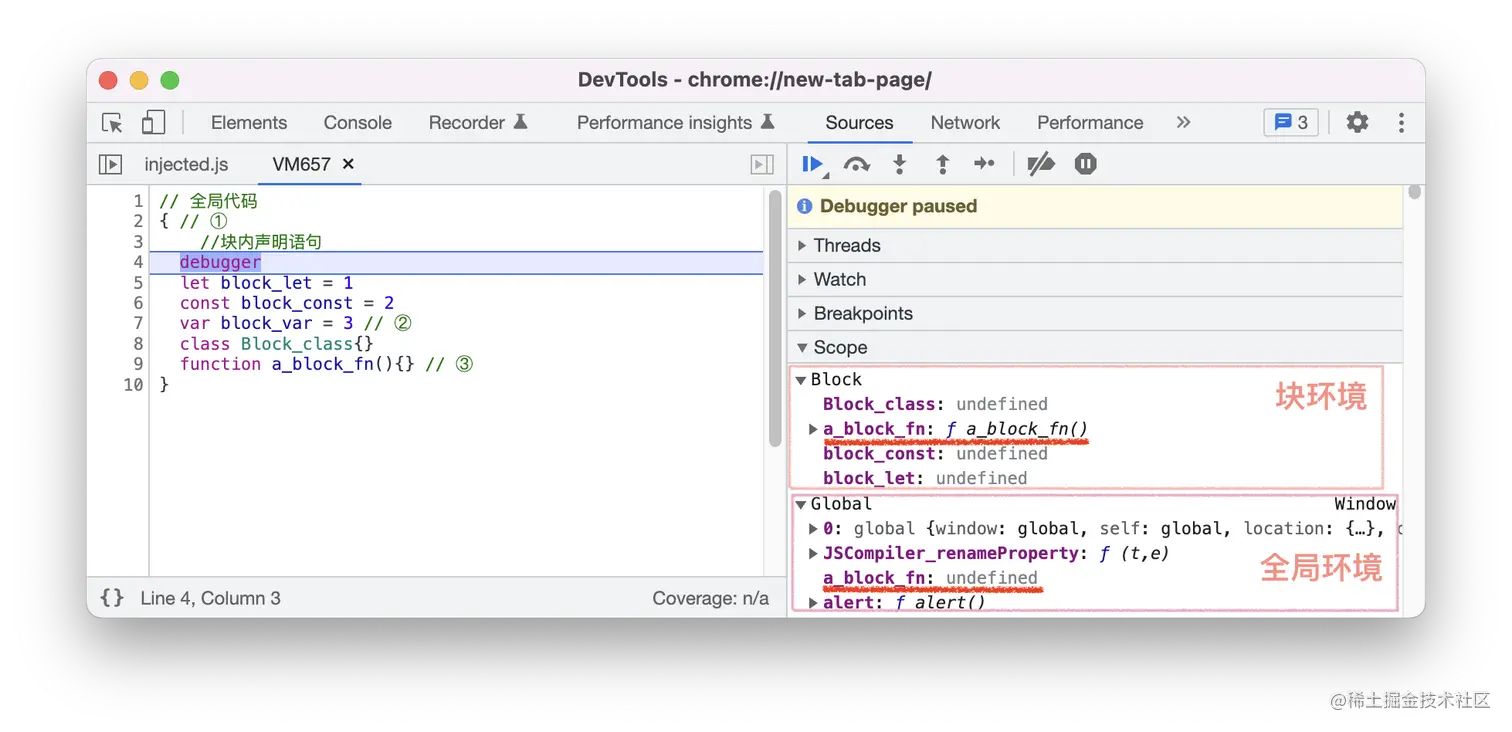Open the settings gear
This screenshot has width=1512, height=732.
1357,122
